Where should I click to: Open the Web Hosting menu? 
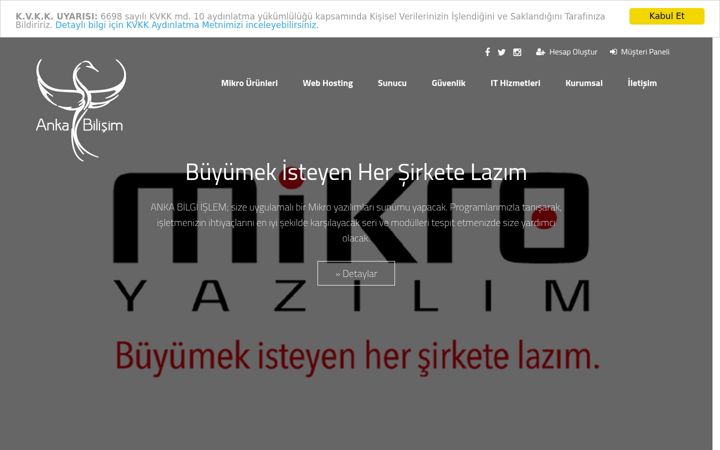(327, 83)
